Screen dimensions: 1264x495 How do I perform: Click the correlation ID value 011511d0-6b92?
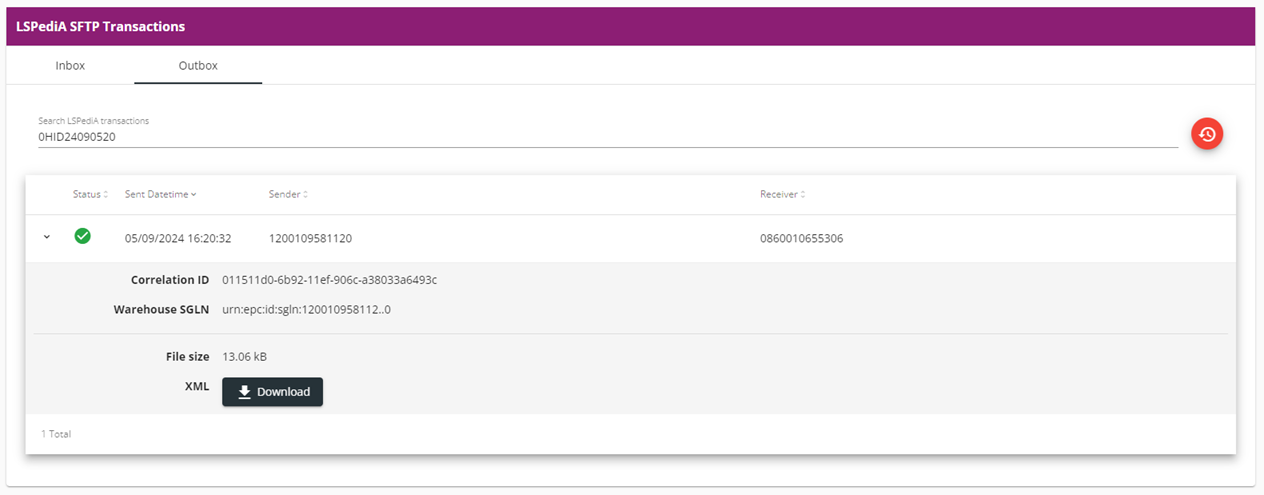pyautogui.click(x=329, y=280)
